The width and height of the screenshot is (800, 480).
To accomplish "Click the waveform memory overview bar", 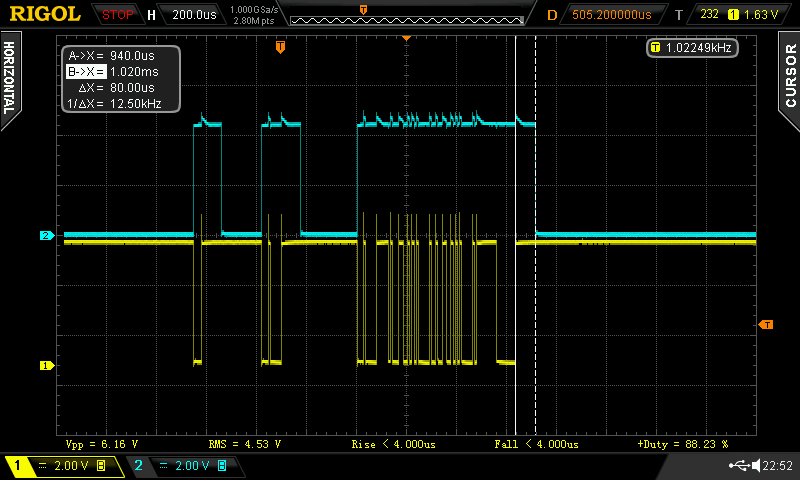I will pyautogui.click(x=407, y=20).
